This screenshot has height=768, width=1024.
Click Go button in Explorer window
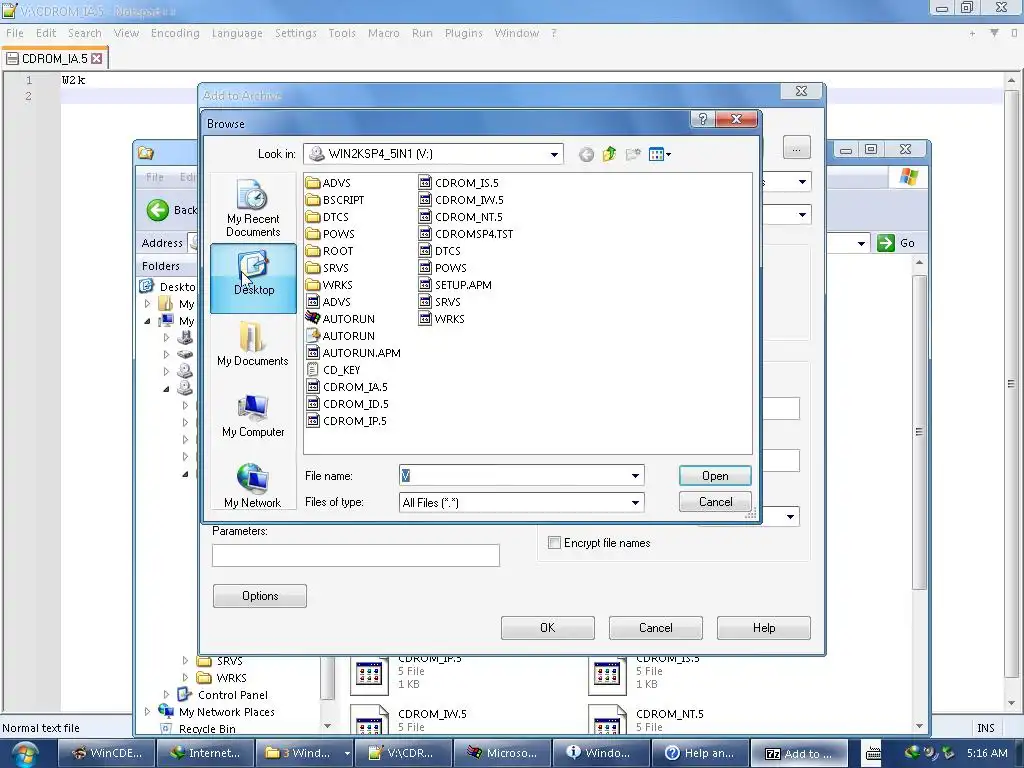pyautogui.click(x=896, y=243)
